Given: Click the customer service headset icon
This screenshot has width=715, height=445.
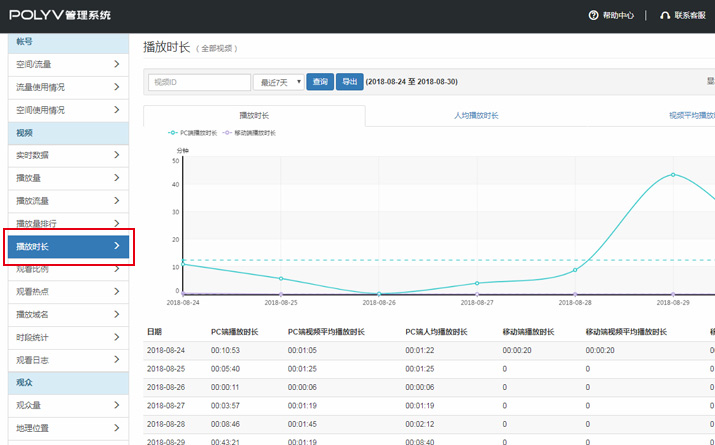Looking at the screenshot, I should pyautogui.click(x=665, y=15).
